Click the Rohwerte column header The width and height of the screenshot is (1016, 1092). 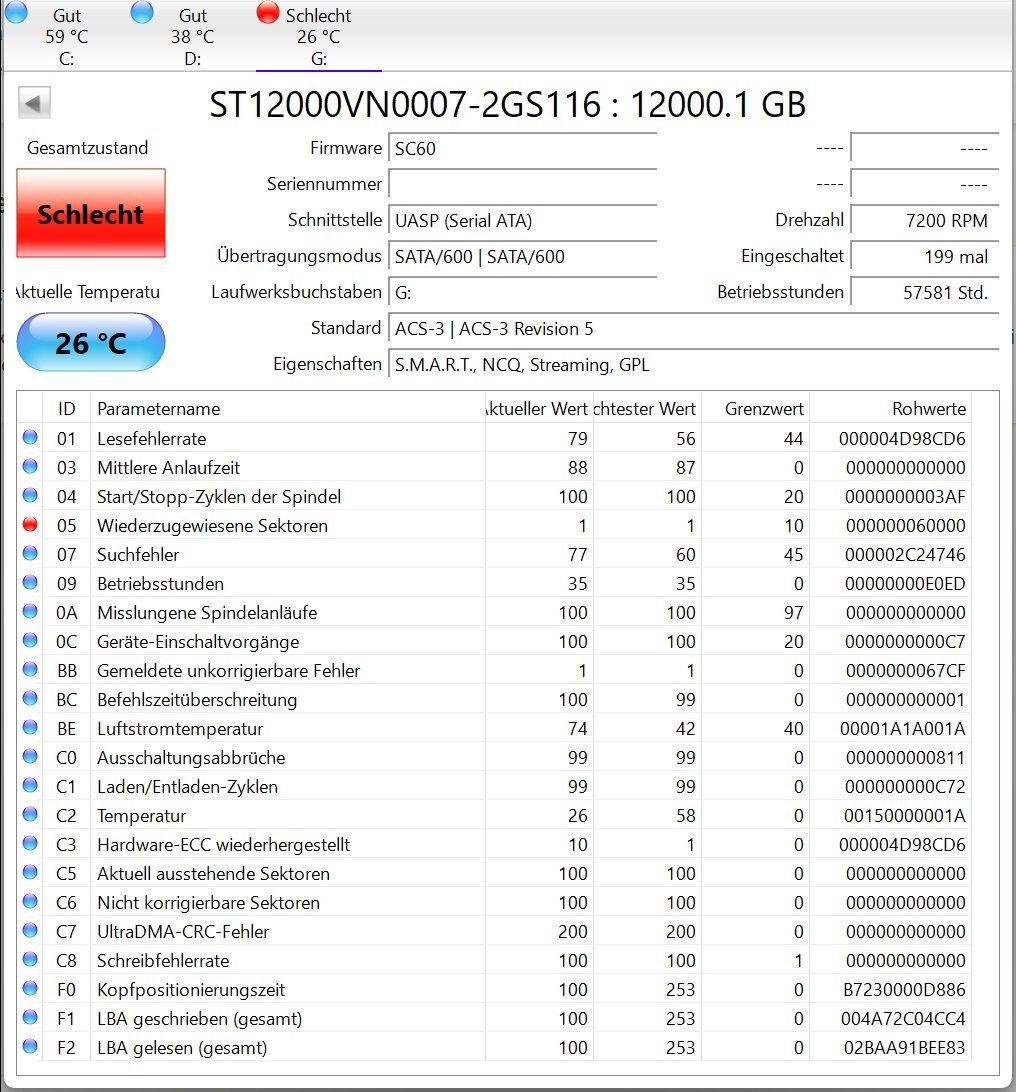point(891,408)
